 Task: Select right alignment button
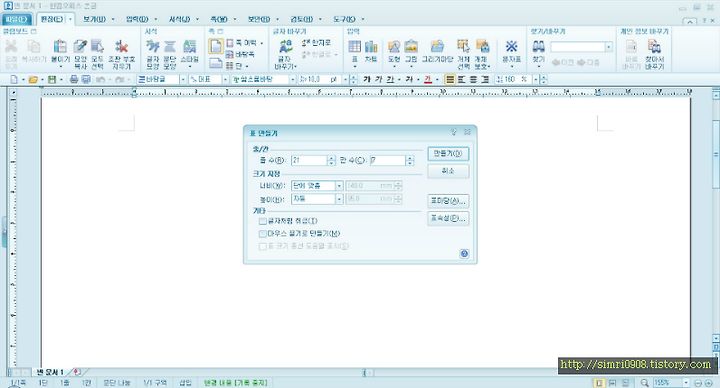[485, 79]
